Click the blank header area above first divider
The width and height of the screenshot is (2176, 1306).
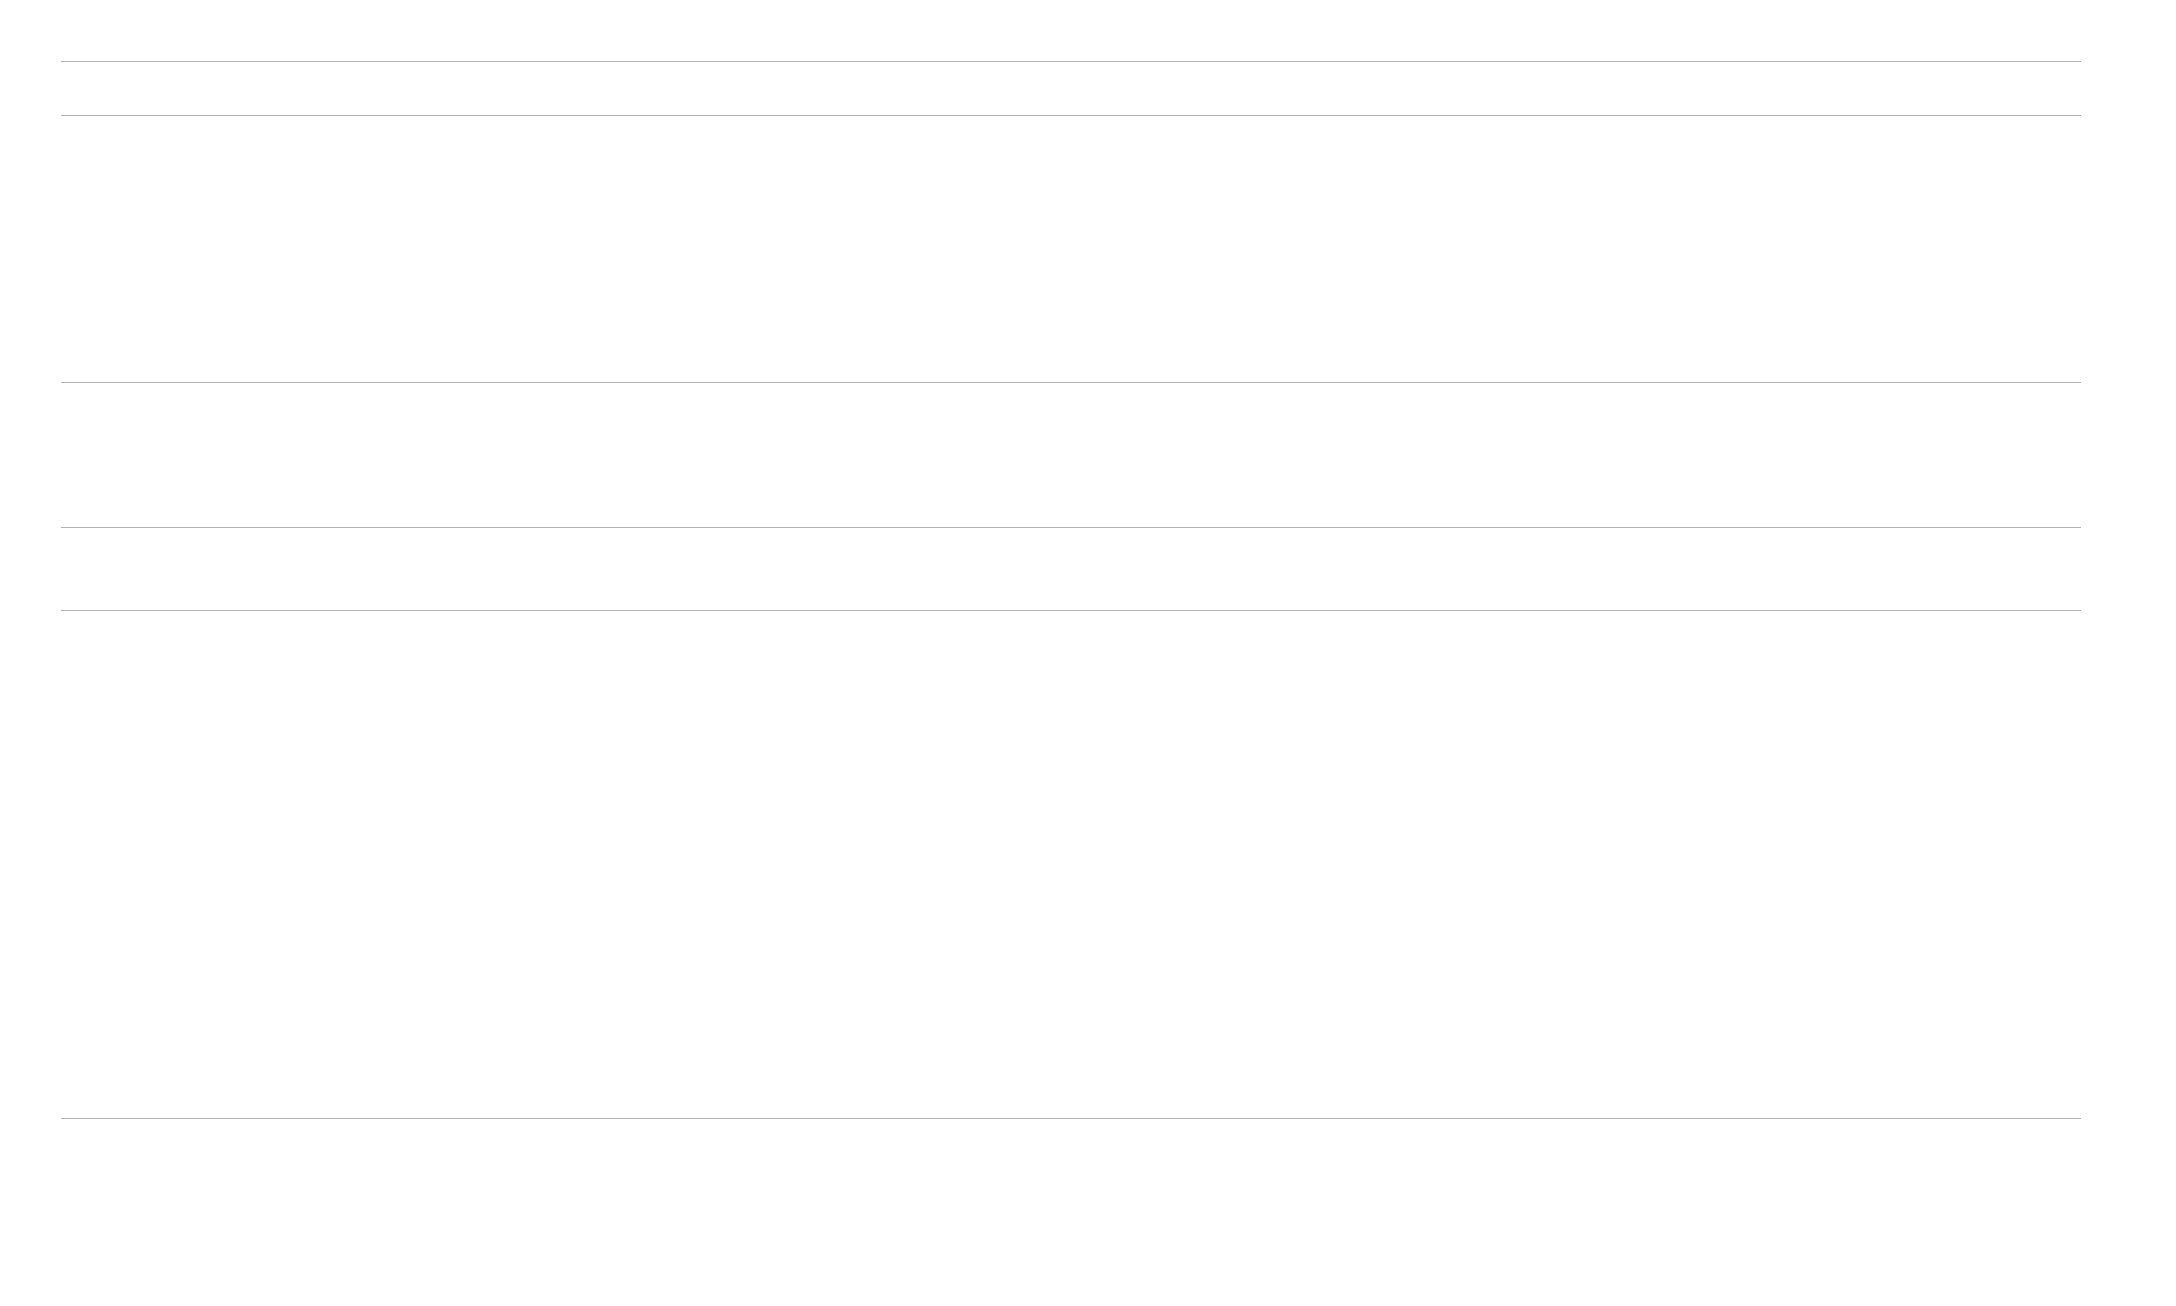click(x=1070, y=30)
